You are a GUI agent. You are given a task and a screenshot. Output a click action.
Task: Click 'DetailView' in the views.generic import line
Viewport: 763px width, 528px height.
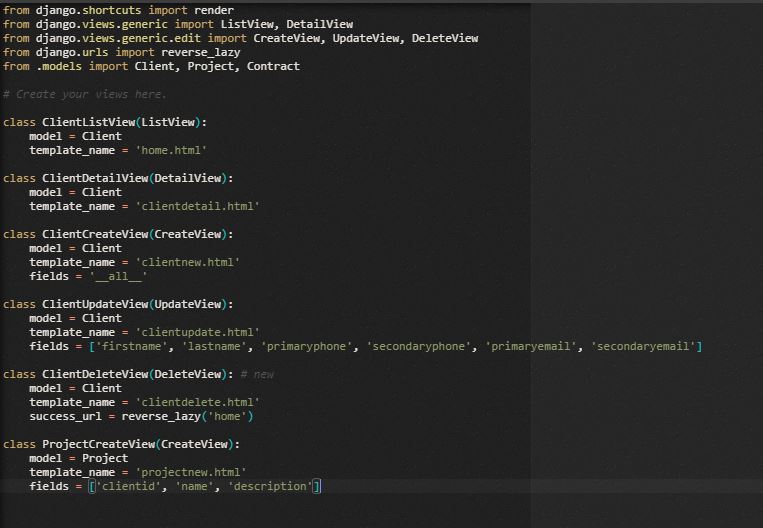tap(320, 24)
